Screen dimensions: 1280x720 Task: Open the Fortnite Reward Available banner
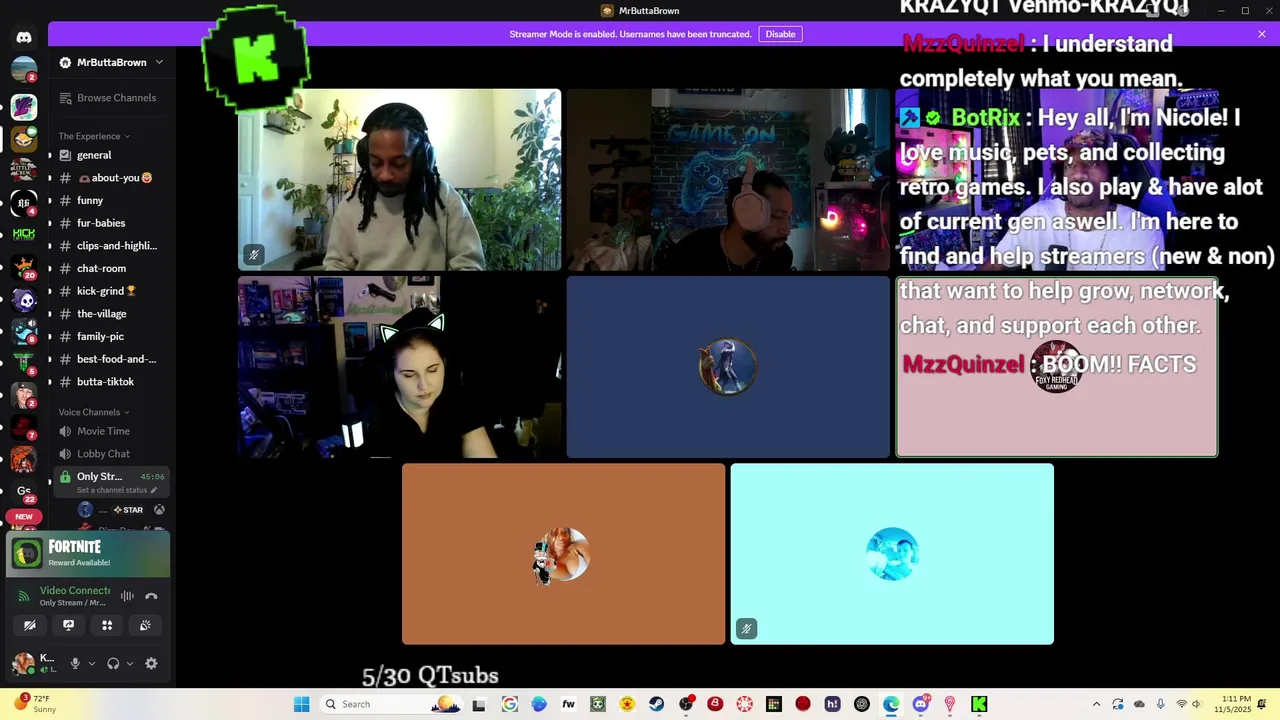click(88, 554)
